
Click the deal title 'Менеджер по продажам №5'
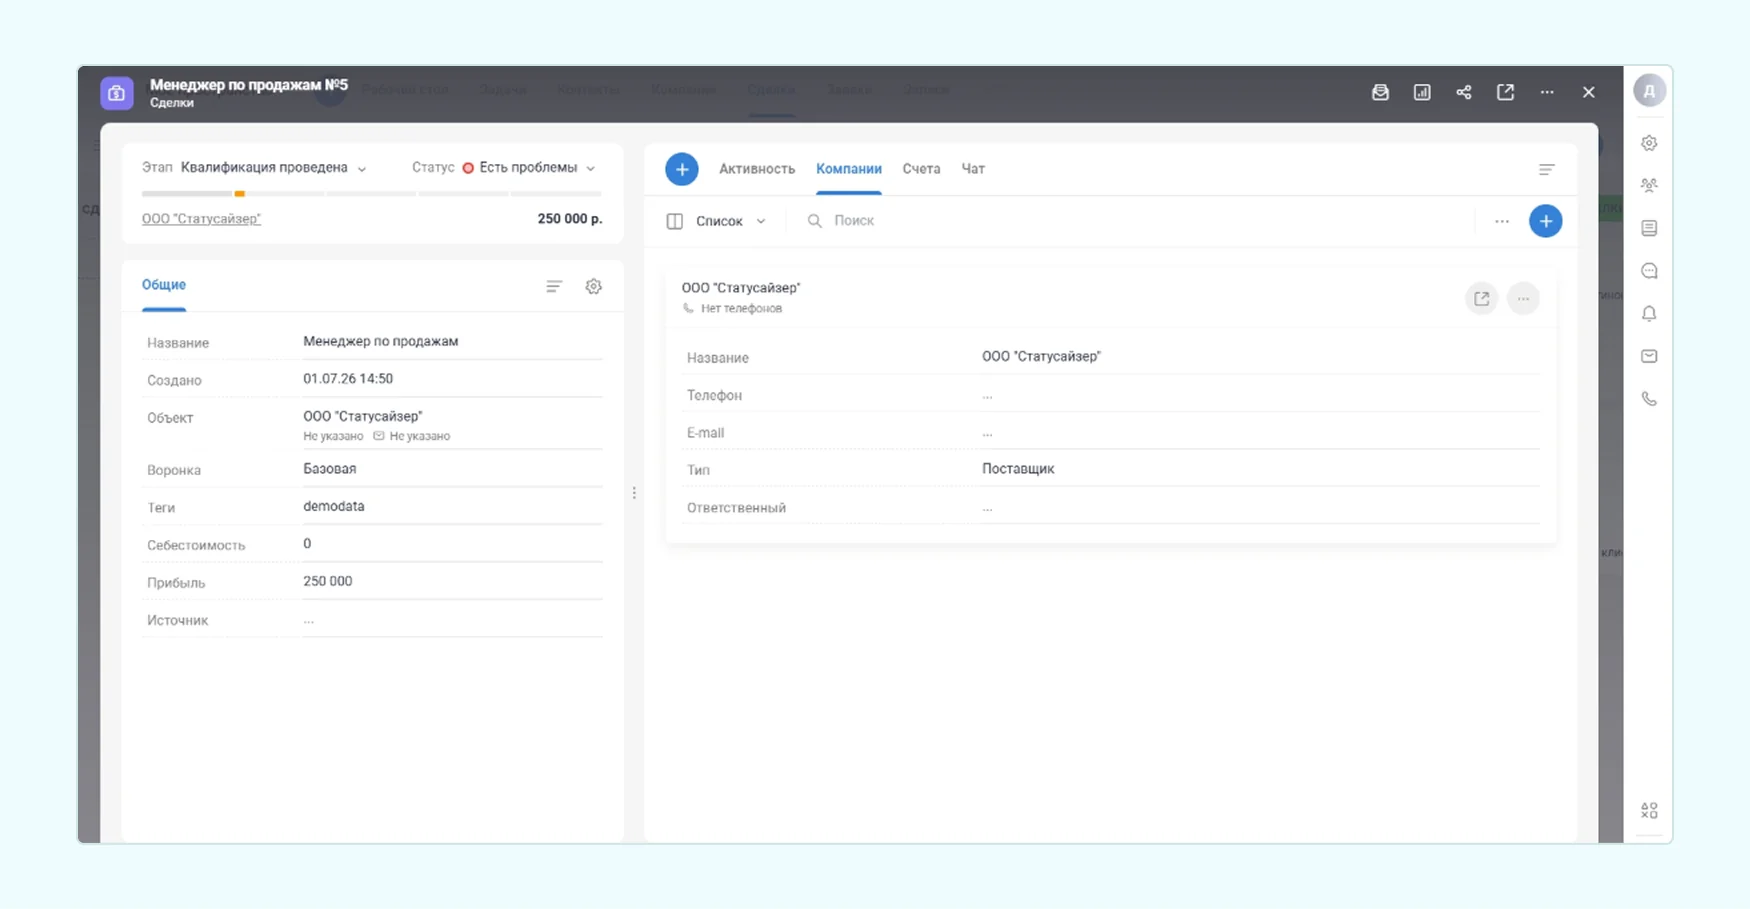(249, 85)
